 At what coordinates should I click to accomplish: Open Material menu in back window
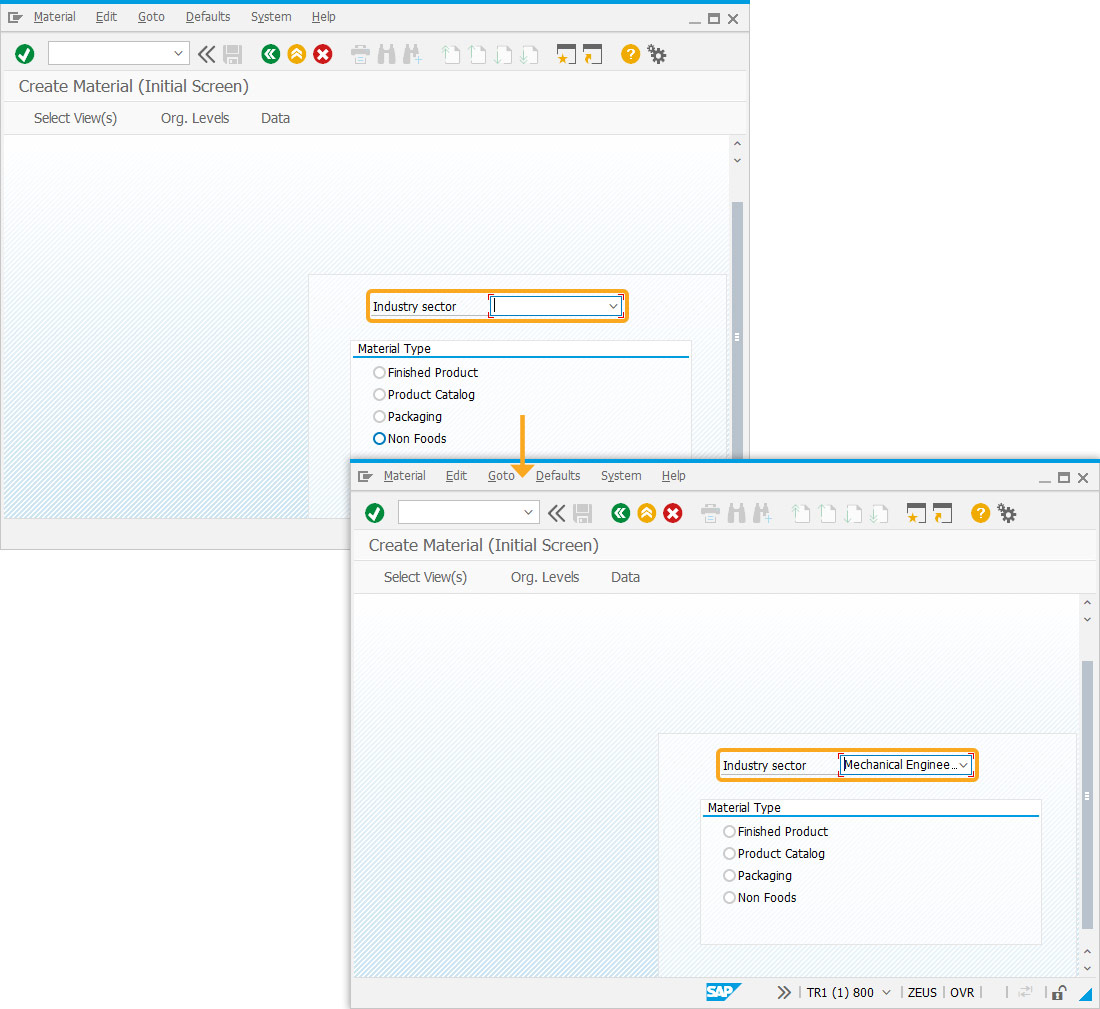[x=54, y=17]
